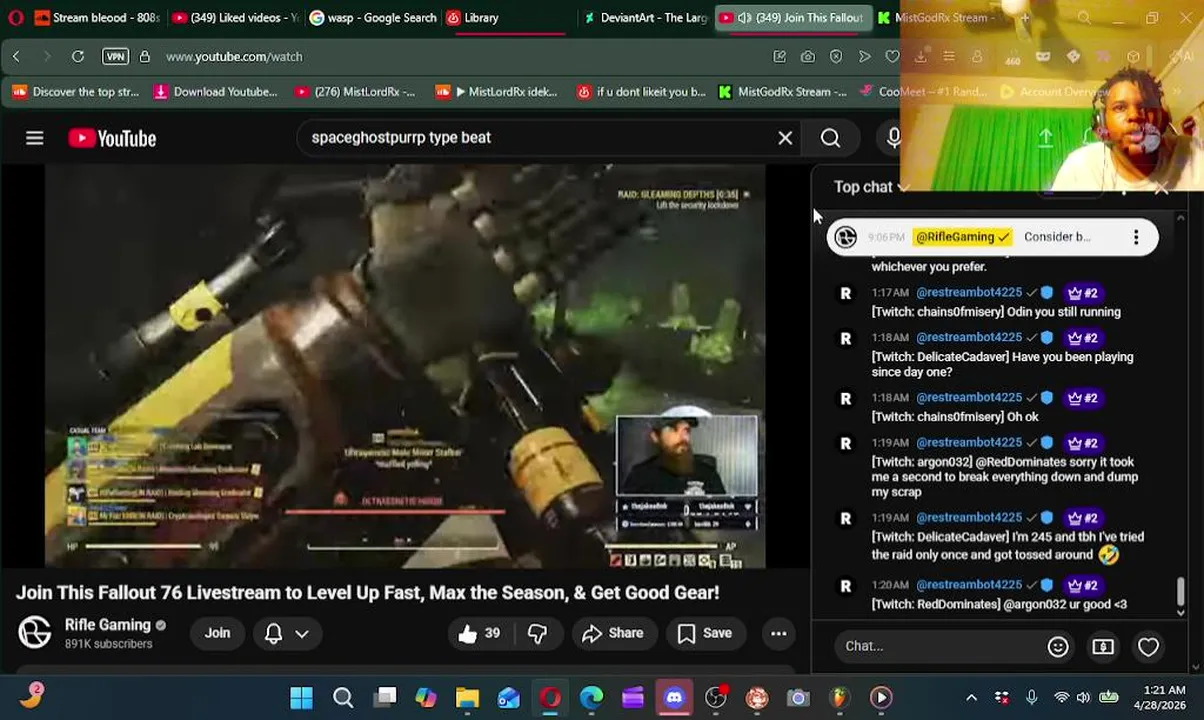
Task: Open MistGodRx Stream bookmark
Action: click(x=782, y=92)
